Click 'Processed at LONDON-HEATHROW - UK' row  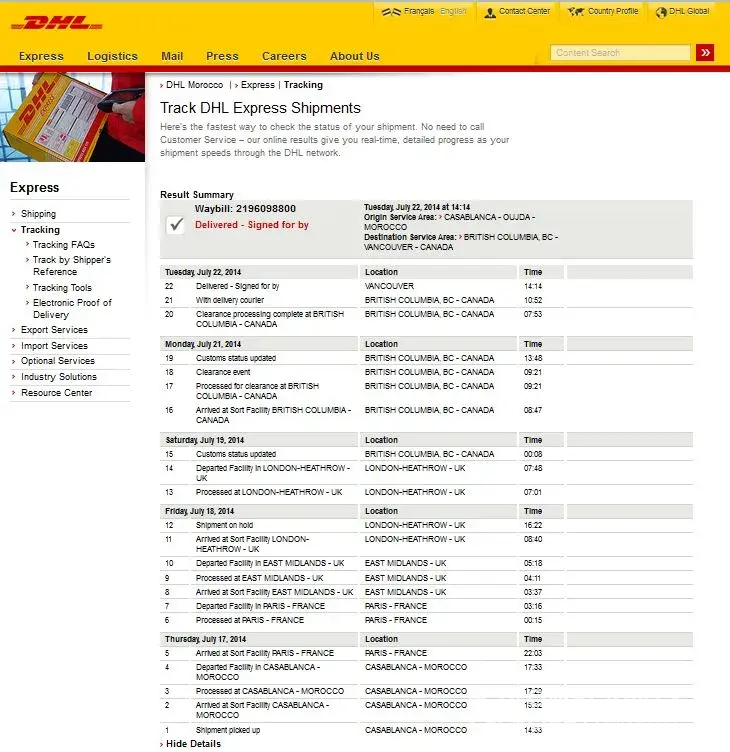pos(269,493)
